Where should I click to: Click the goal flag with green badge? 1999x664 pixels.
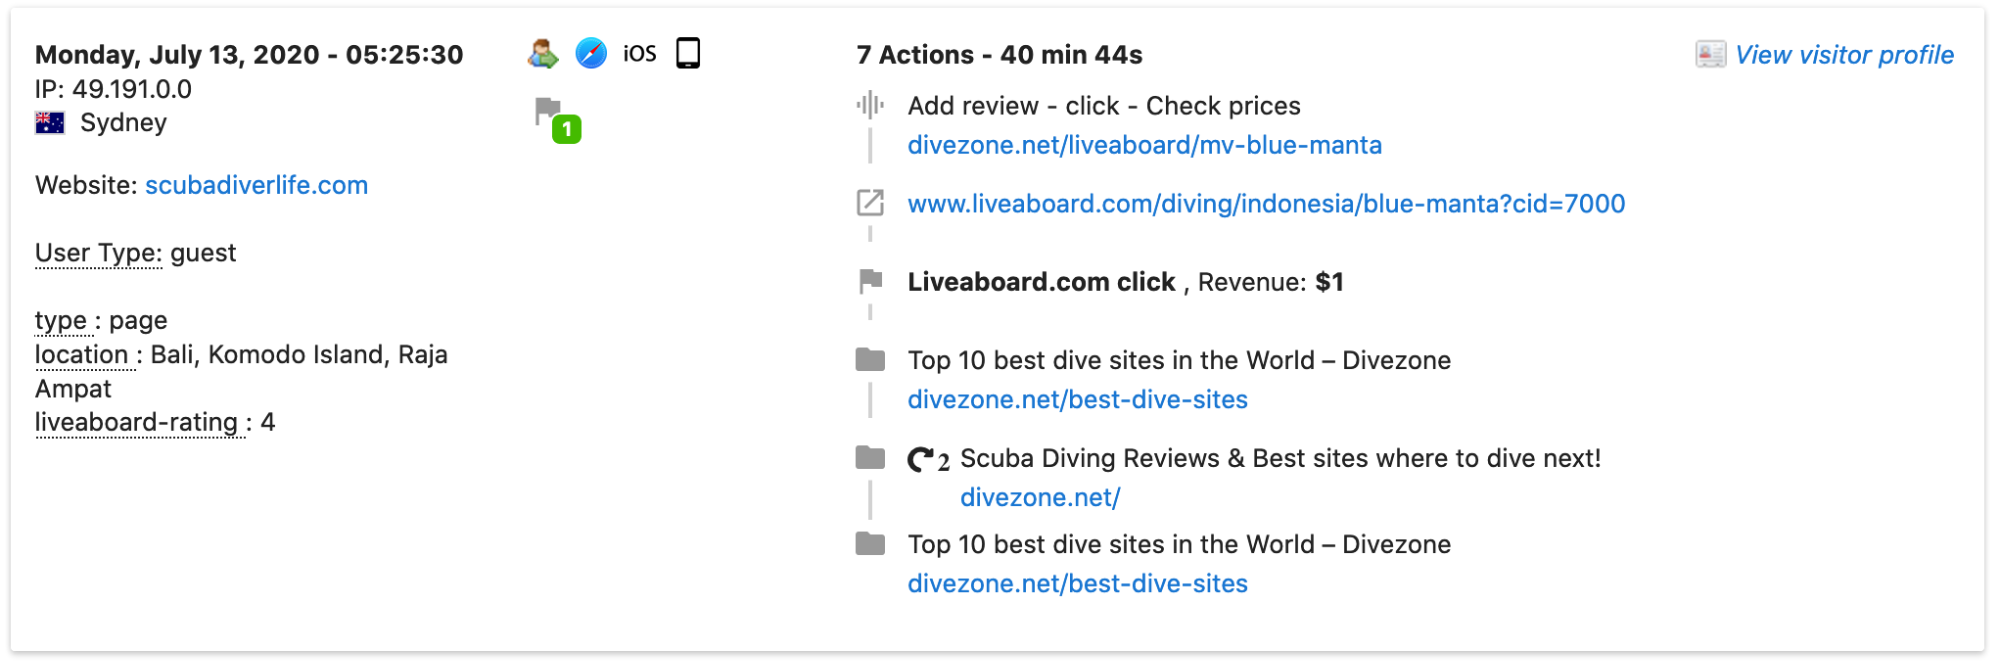pos(556,119)
